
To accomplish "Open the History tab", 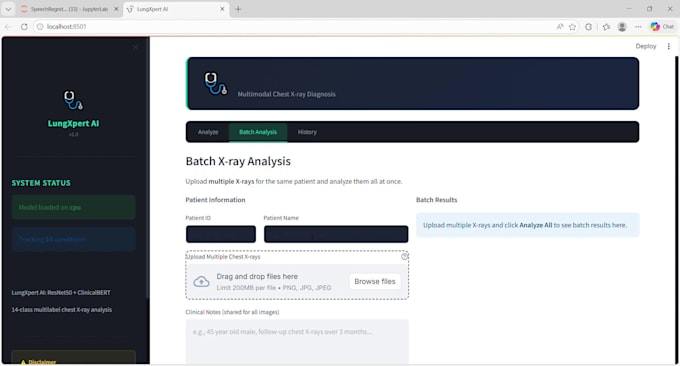I will [x=307, y=132].
